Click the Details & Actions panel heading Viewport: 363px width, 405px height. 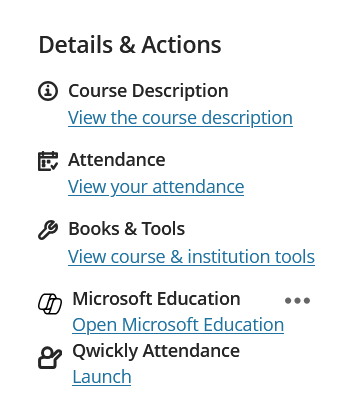coord(130,45)
